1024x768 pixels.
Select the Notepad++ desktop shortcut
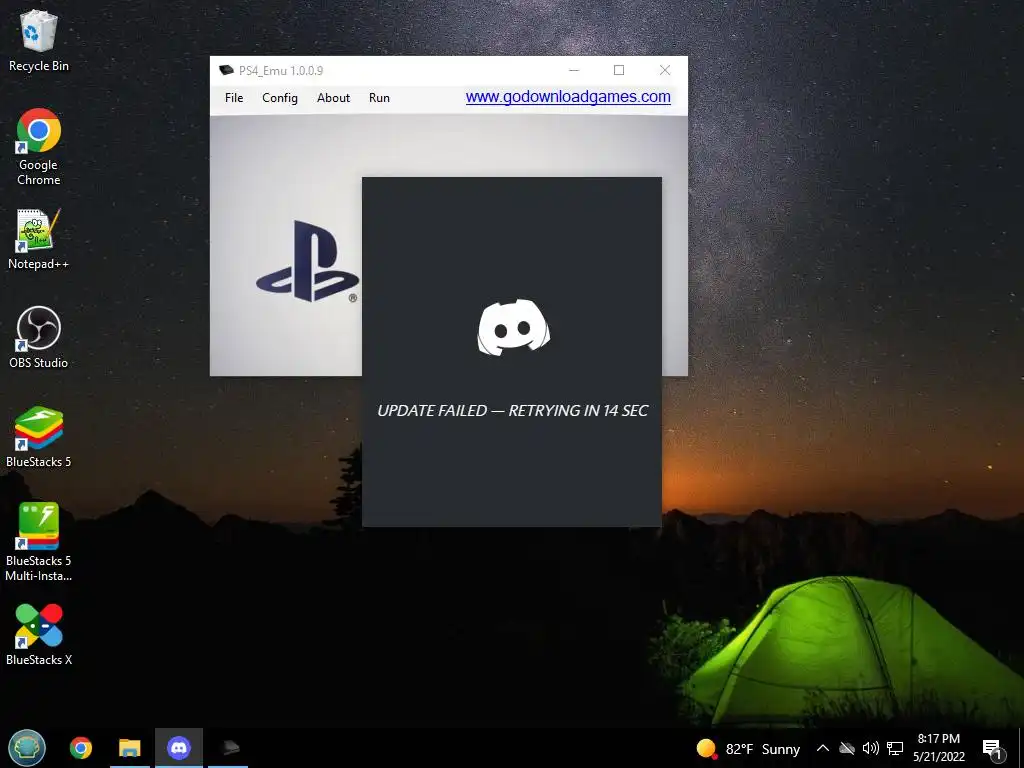coord(39,239)
